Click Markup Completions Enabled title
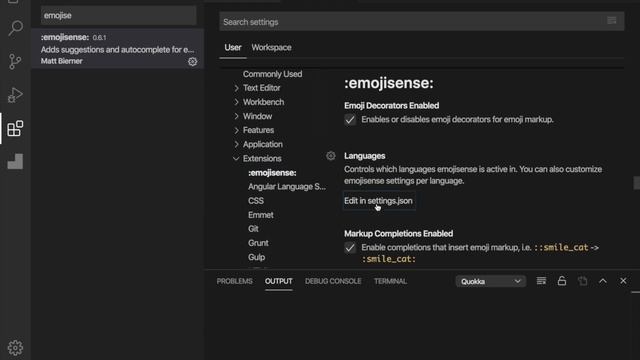The image size is (640, 360). (x=398, y=233)
